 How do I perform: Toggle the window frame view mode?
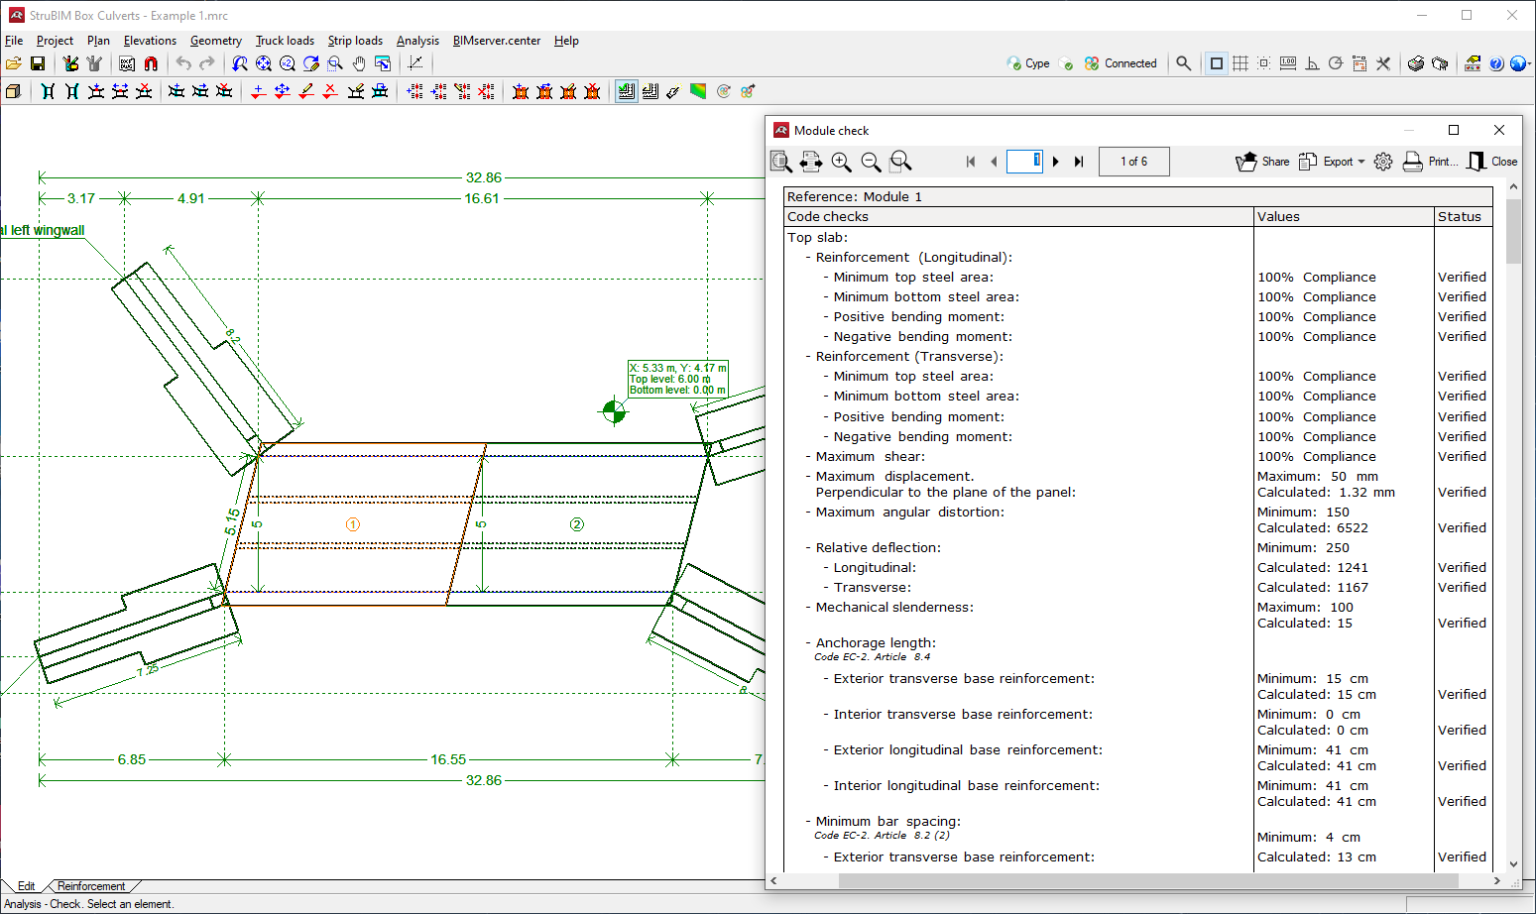(1216, 62)
